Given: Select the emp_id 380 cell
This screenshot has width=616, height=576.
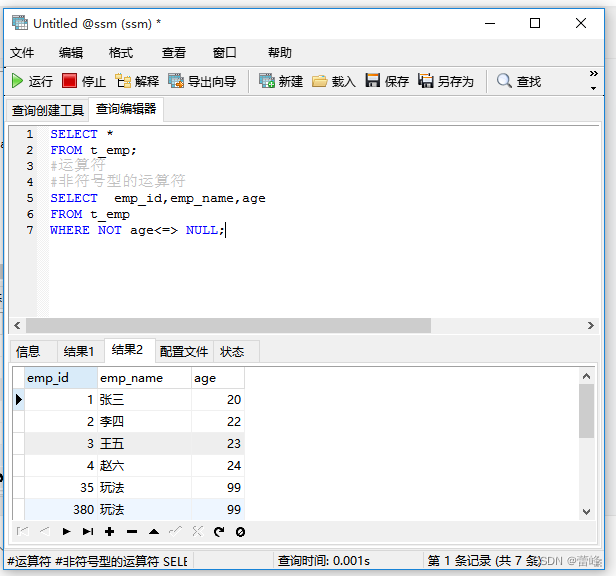Looking at the screenshot, I should click(x=61, y=510).
